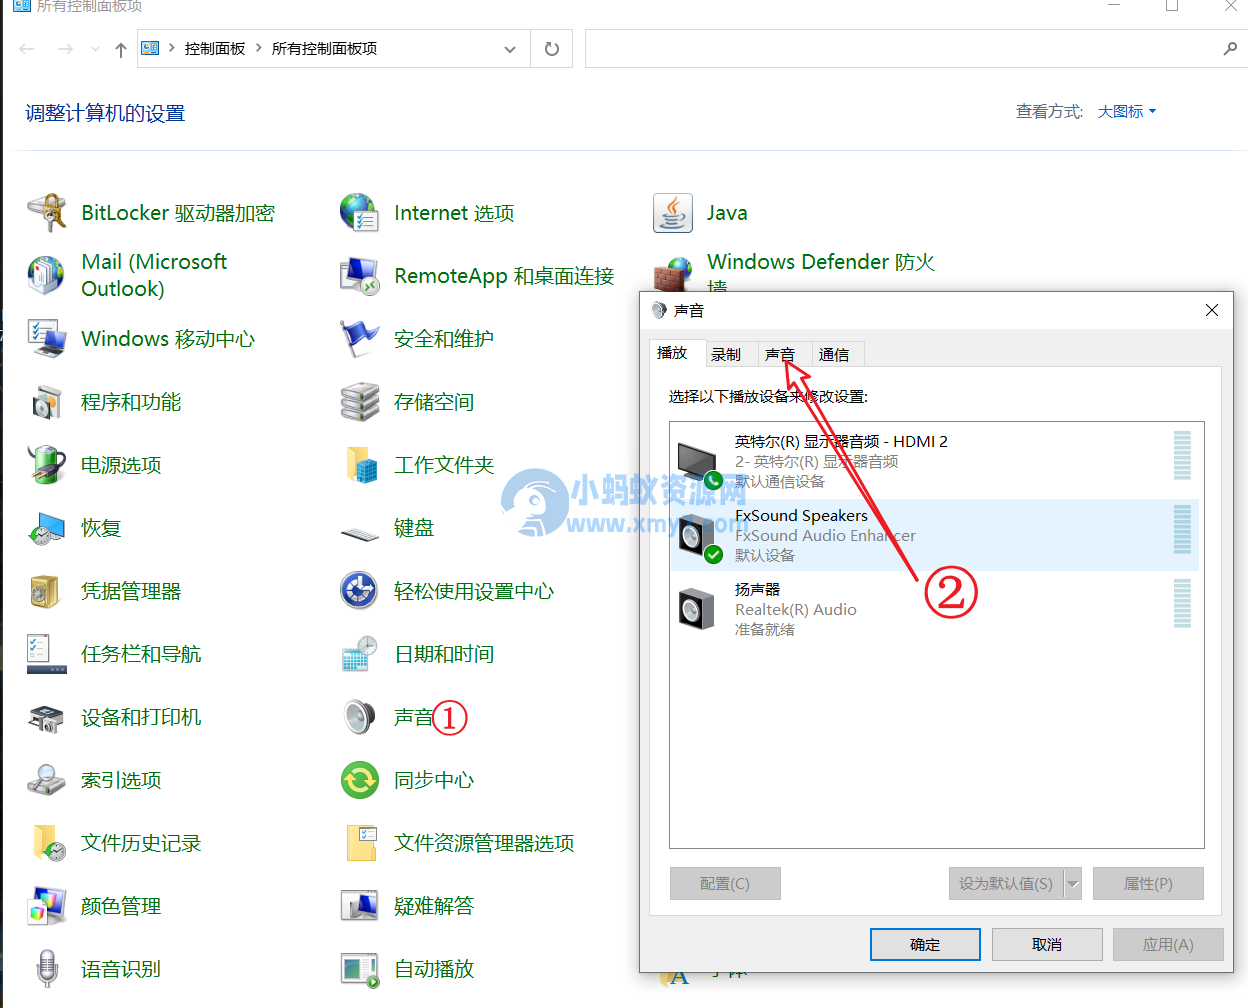This screenshot has height=1008, width=1248.
Task: Click the control panel search box
Action: (914, 49)
